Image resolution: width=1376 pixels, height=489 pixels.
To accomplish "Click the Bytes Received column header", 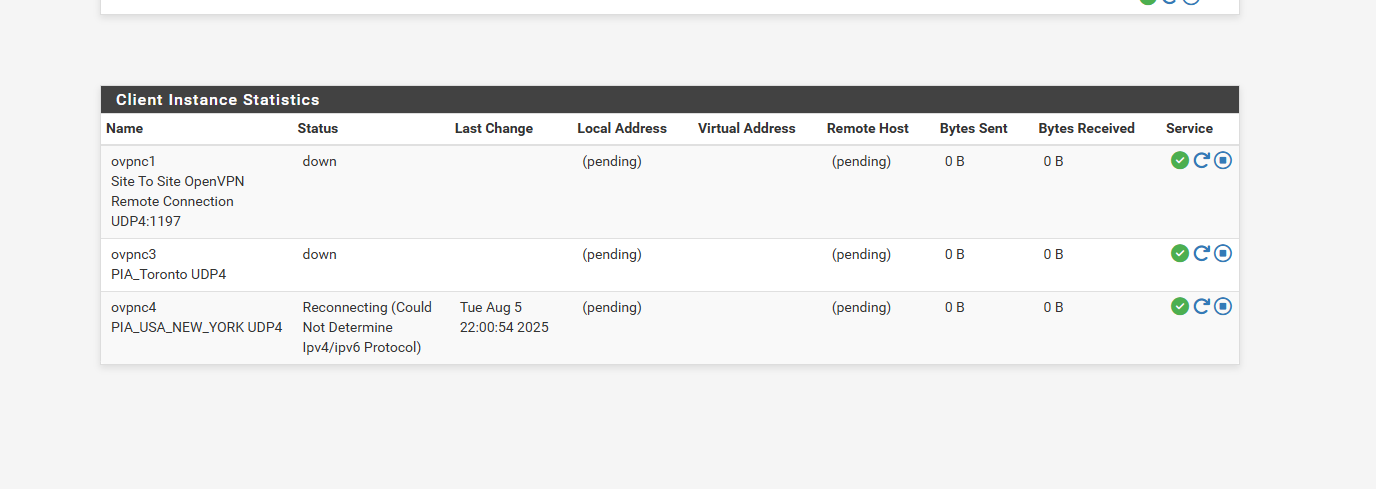I will [x=1087, y=128].
